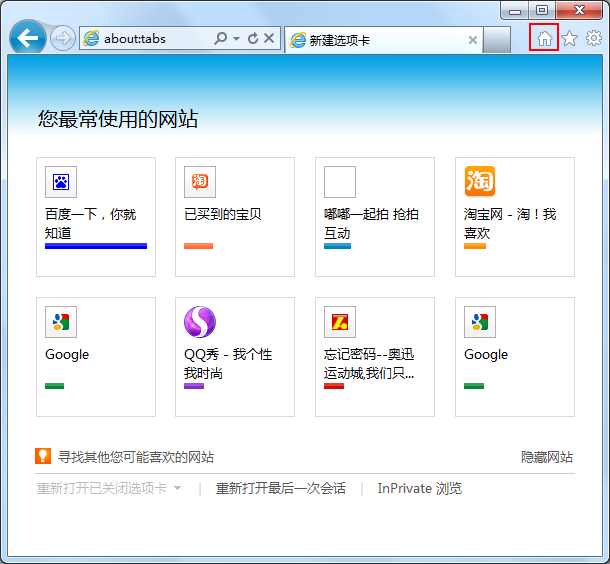Image resolution: width=610 pixels, height=564 pixels.
Task: Click the orange lightbulb suggestion icon
Action: coord(43,456)
